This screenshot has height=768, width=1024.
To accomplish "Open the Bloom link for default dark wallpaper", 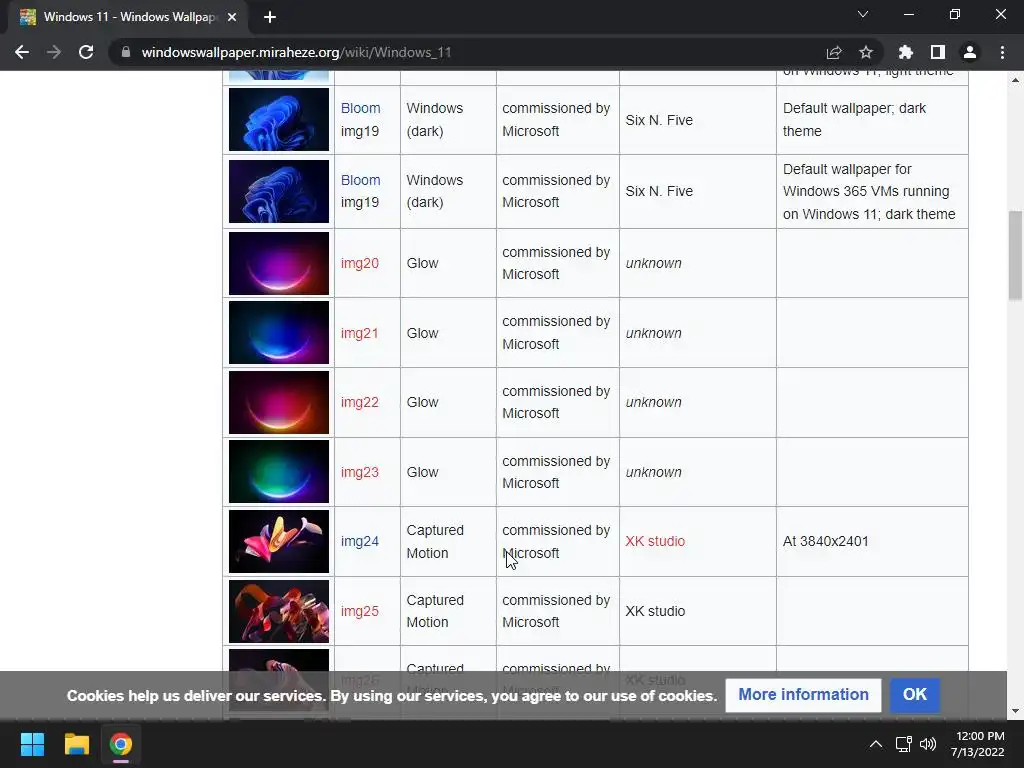I will coord(360,108).
